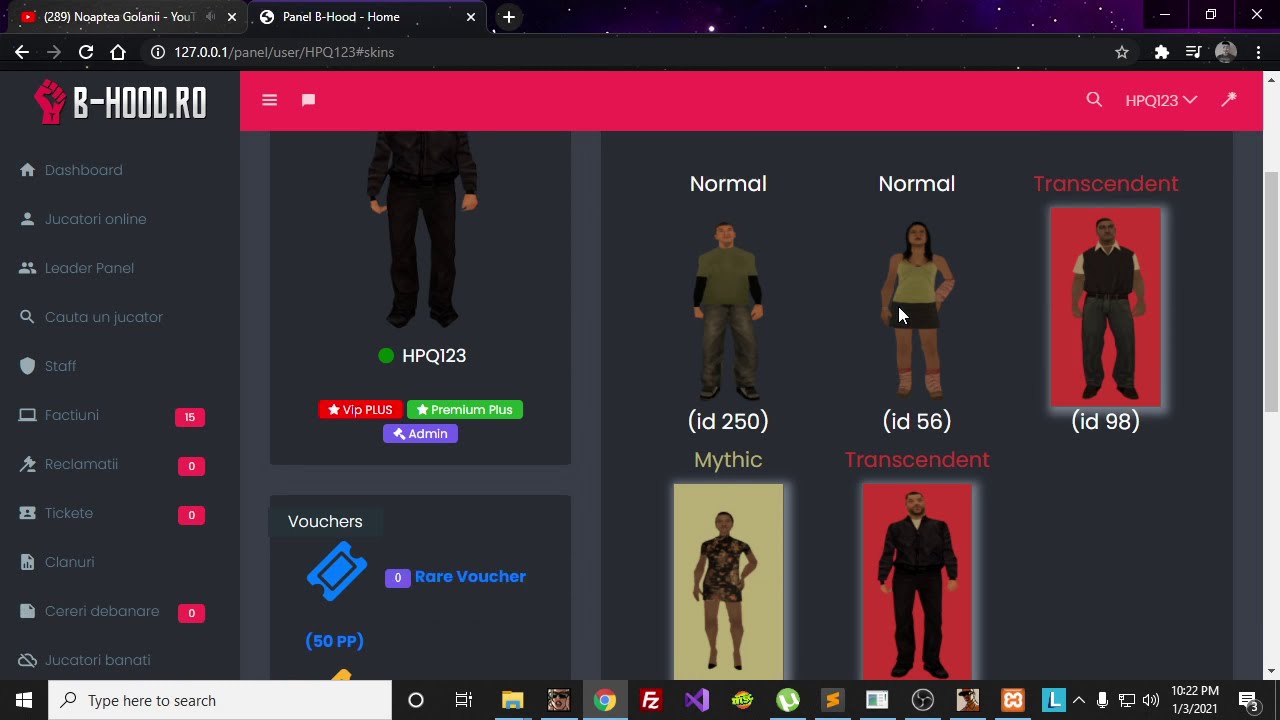
Task: Click the chat flag icon in header
Action: tap(308, 100)
